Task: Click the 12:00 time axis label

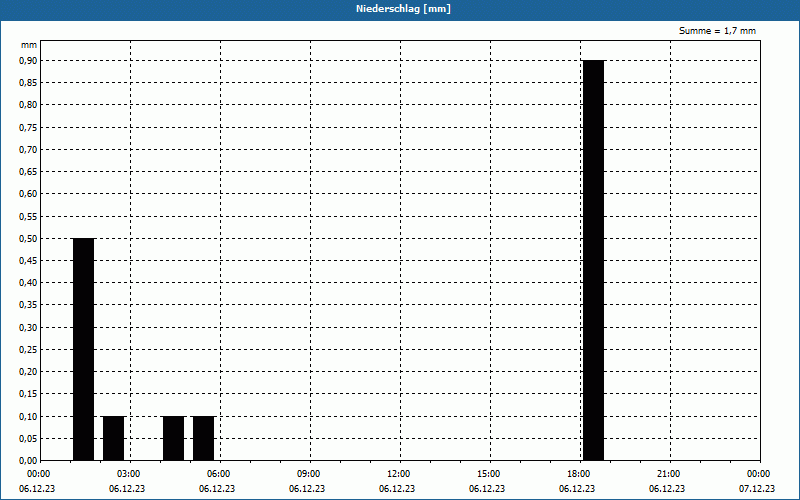Action: (398, 474)
